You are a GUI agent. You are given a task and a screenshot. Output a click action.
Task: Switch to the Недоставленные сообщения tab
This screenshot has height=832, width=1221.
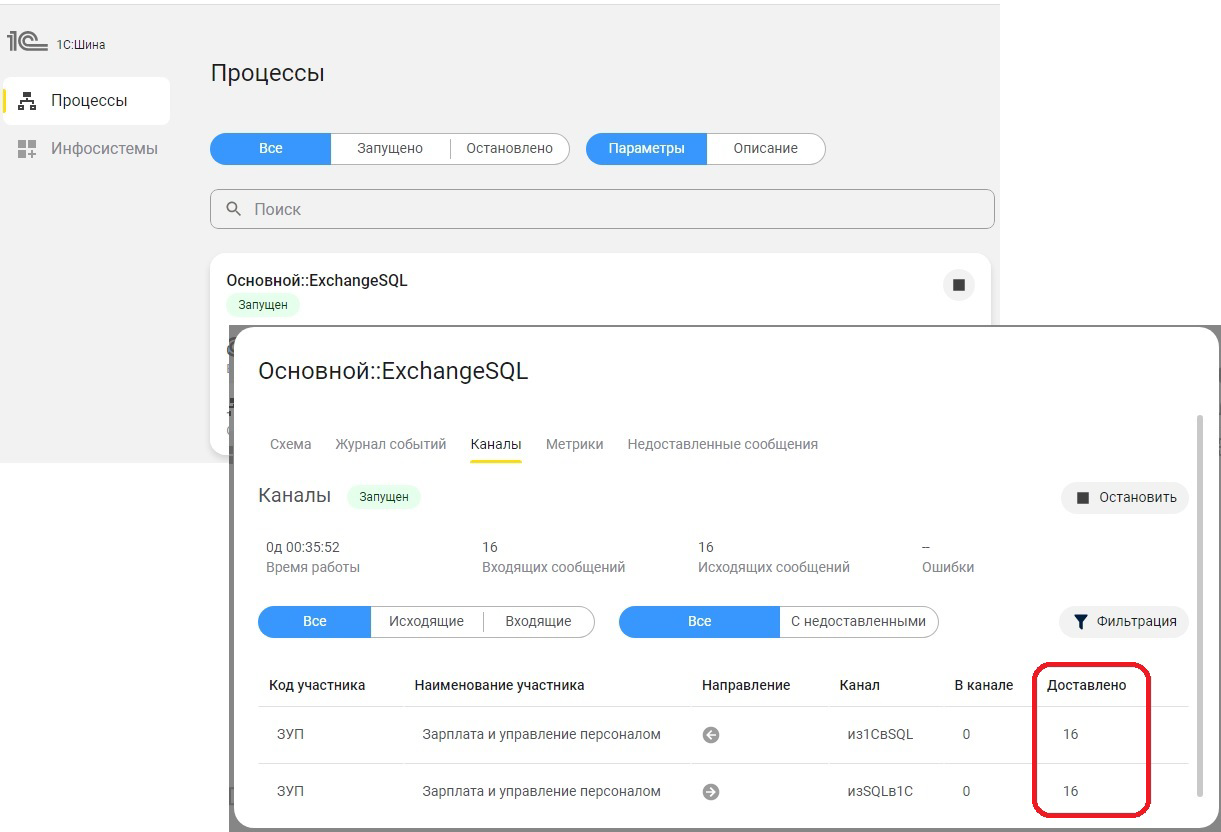[722, 444]
